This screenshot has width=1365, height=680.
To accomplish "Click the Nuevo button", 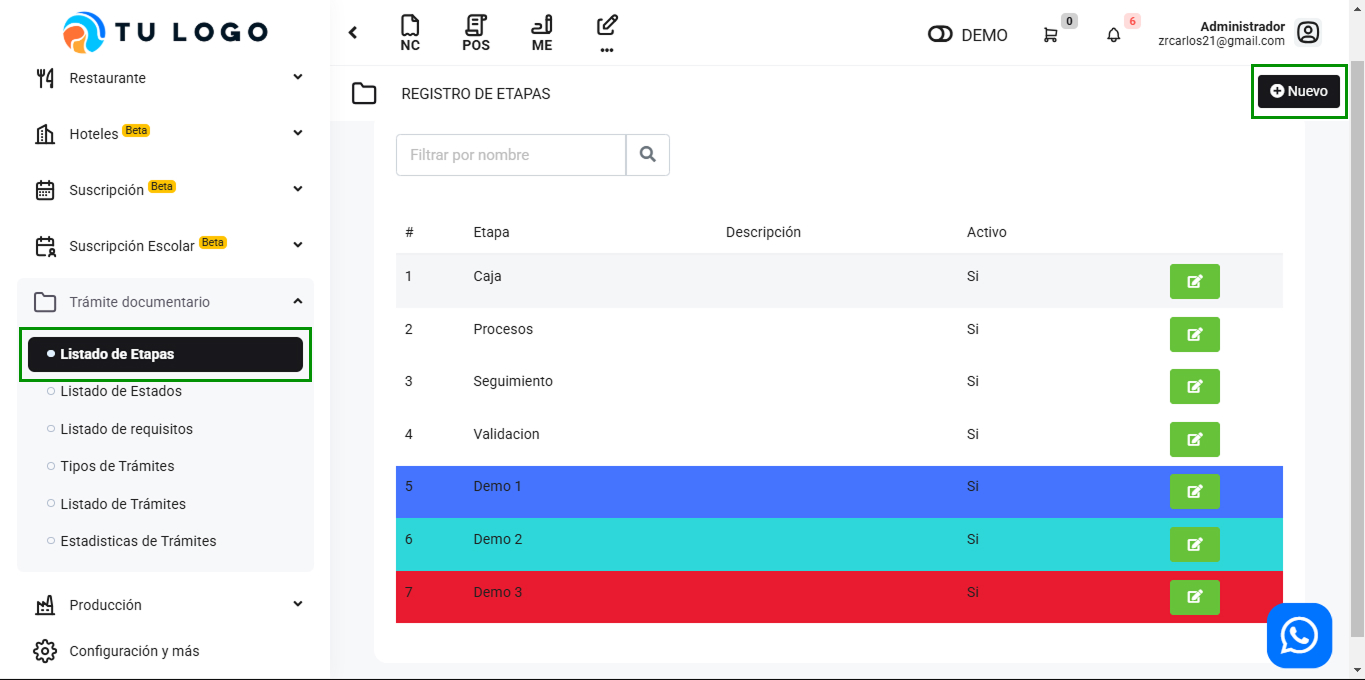I will coord(1298,91).
